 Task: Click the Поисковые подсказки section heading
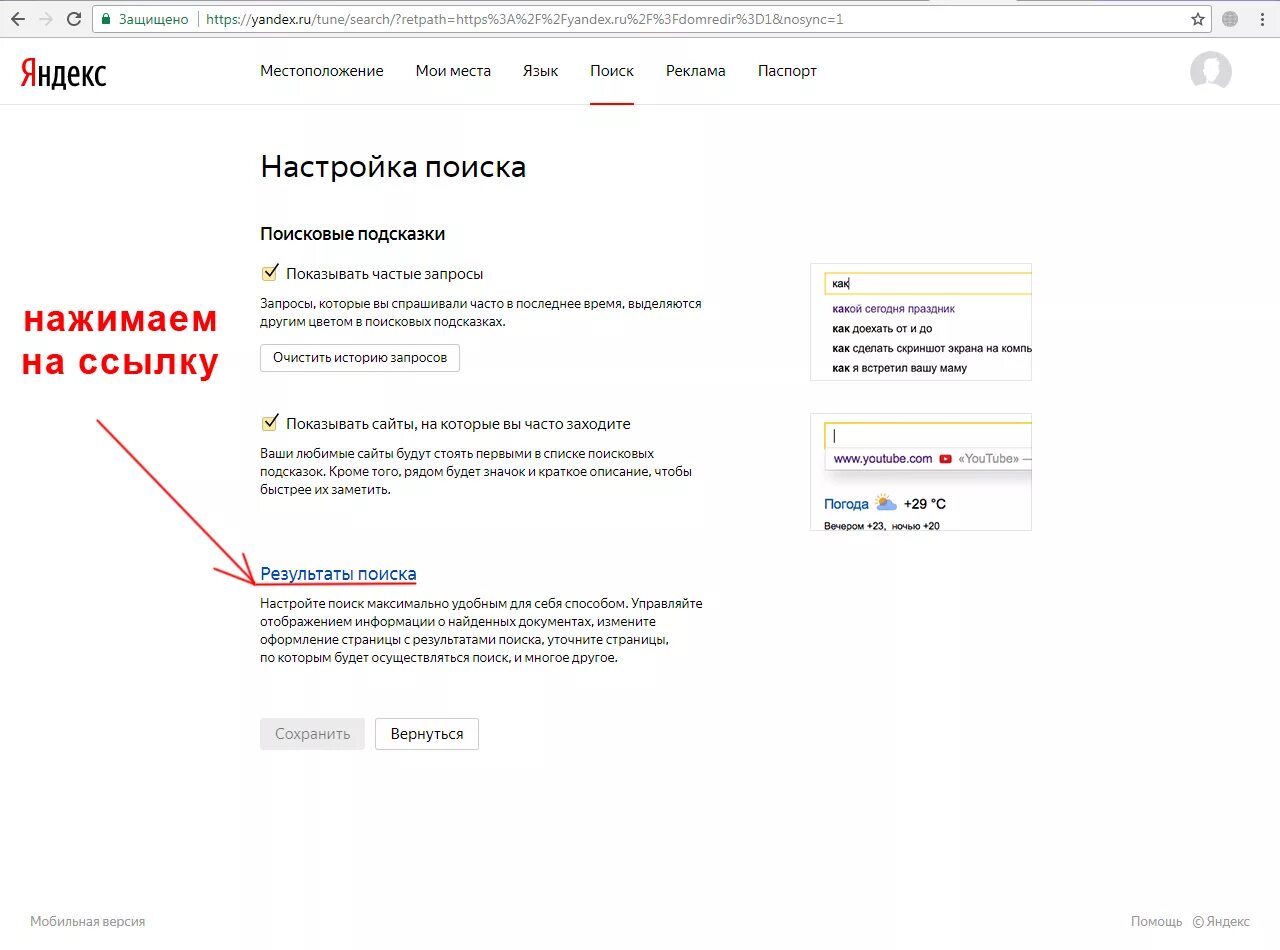352,234
